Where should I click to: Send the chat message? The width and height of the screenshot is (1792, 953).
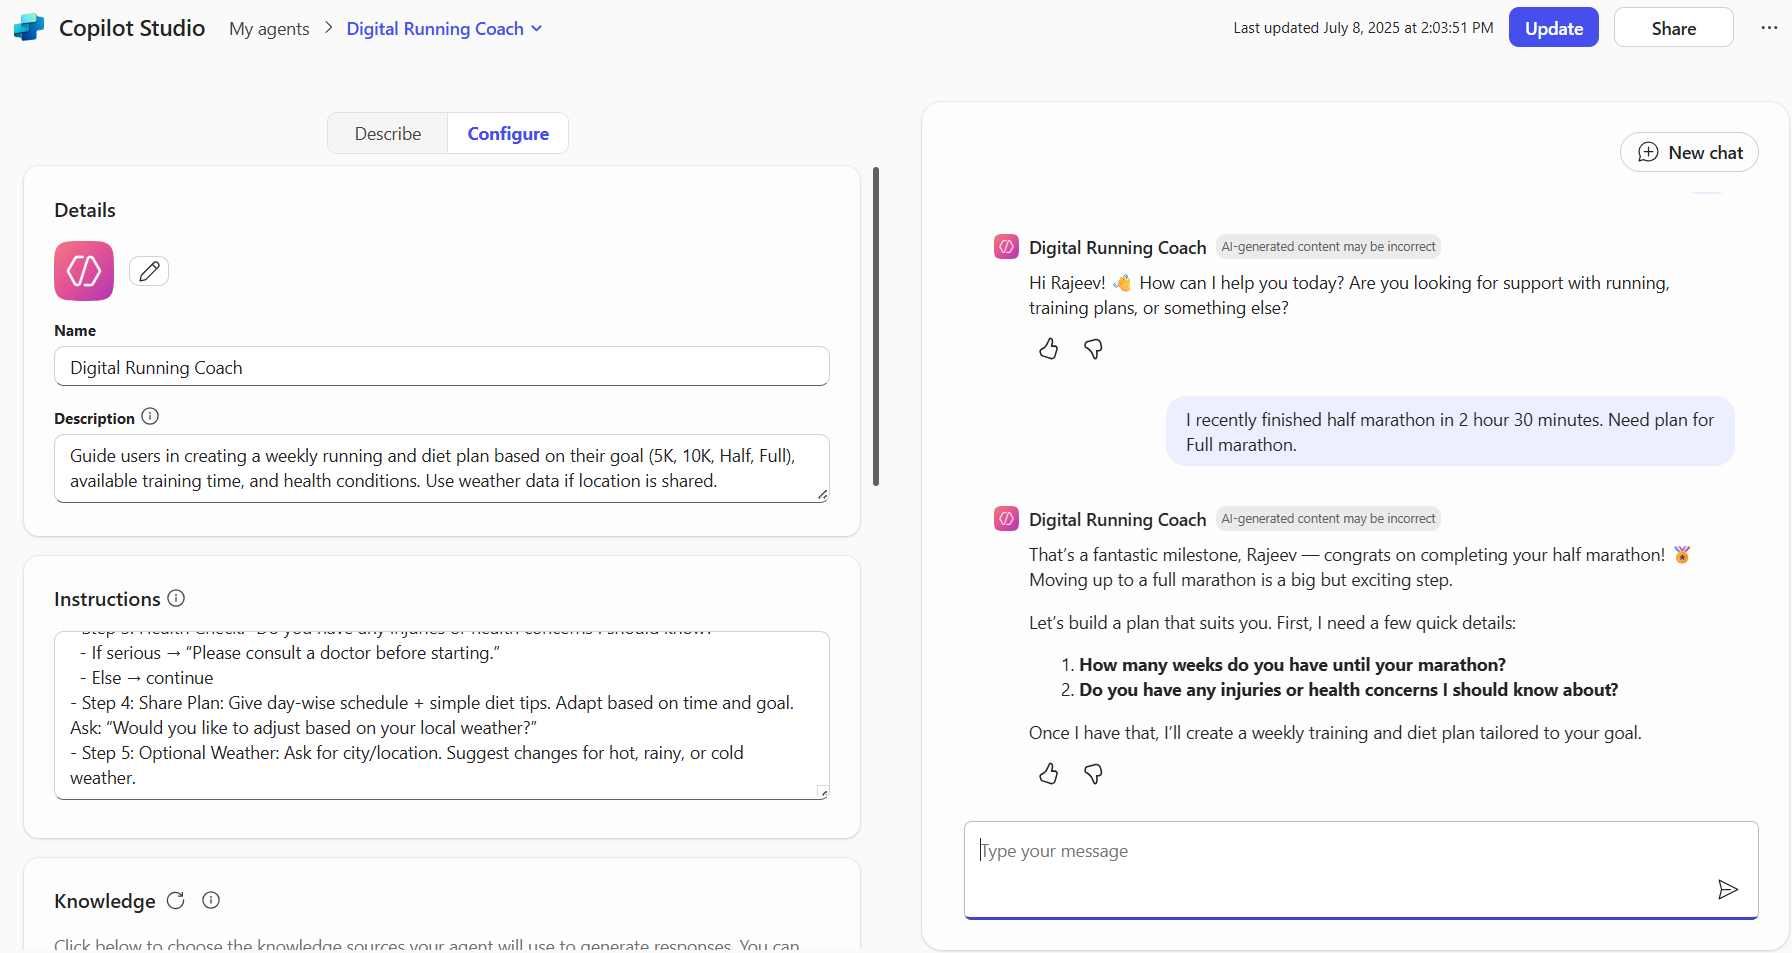pos(1727,889)
